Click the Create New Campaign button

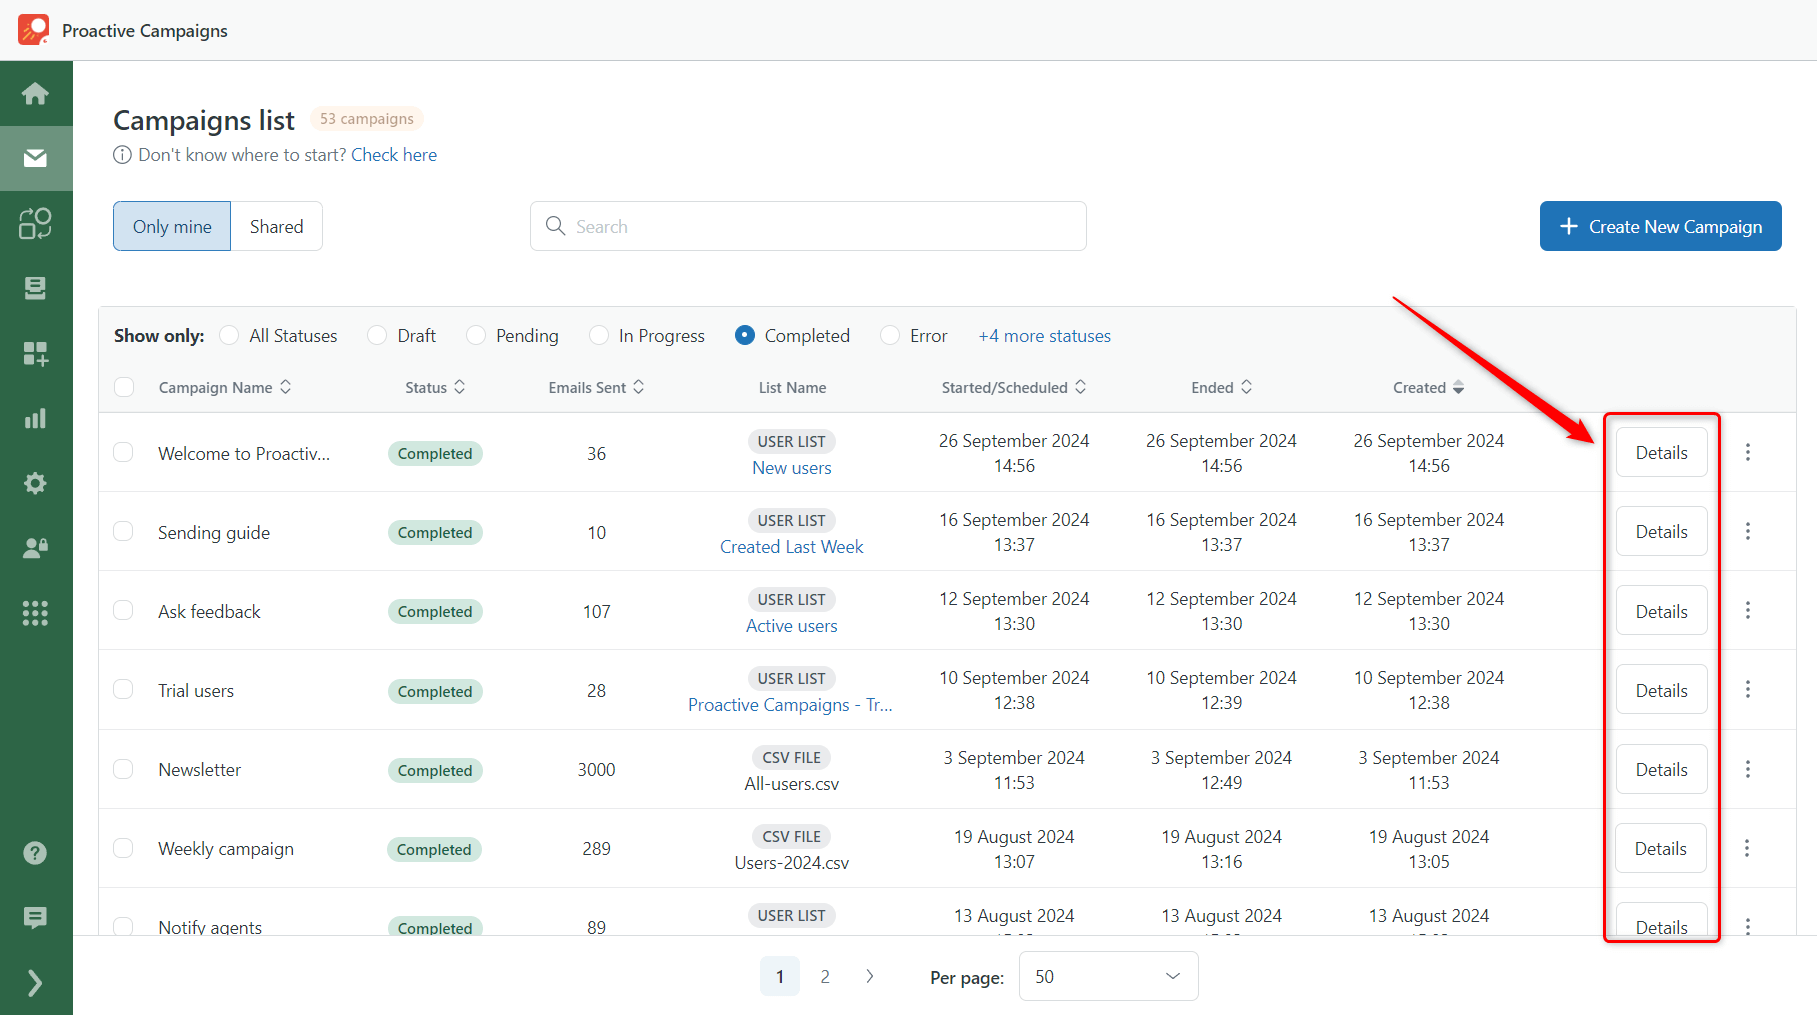(x=1660, y=226)
